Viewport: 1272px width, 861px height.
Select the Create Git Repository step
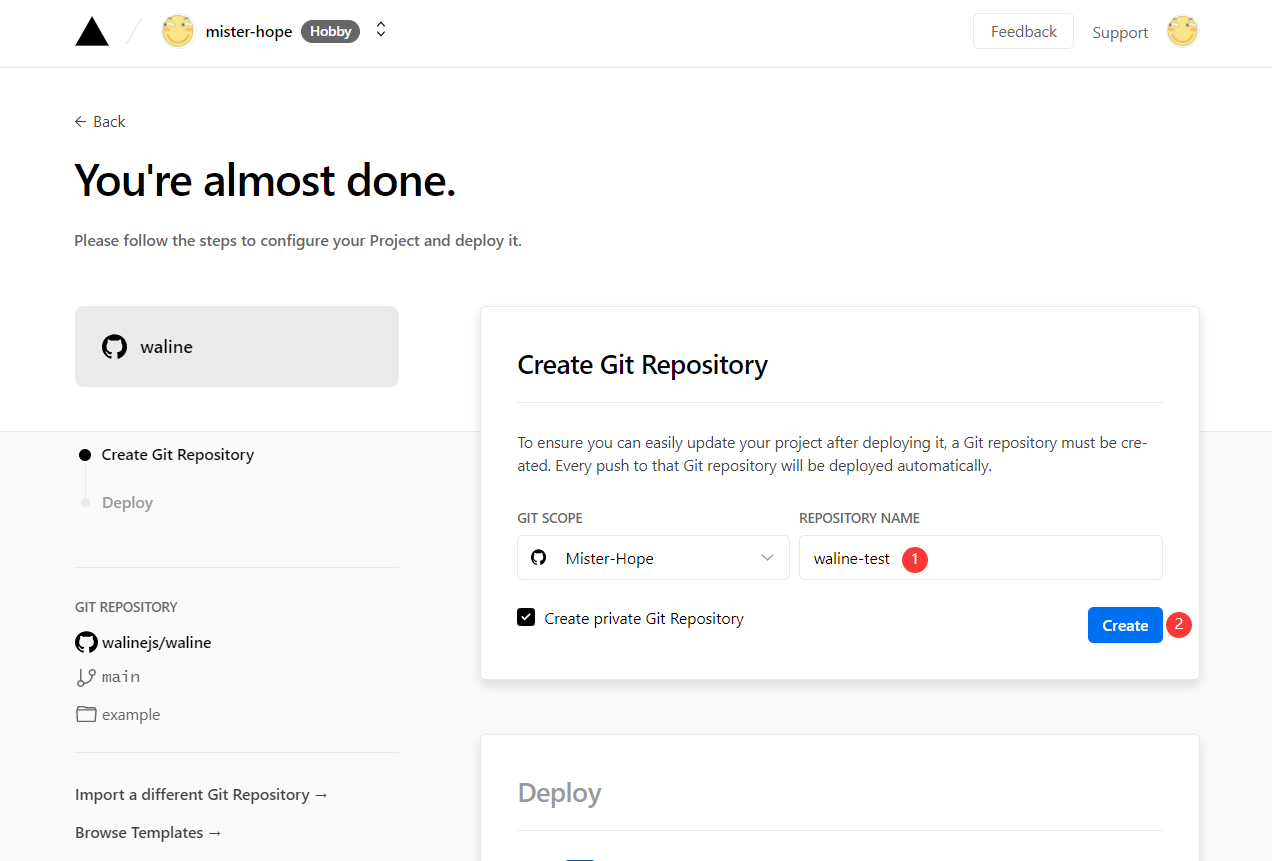(177, 454)
